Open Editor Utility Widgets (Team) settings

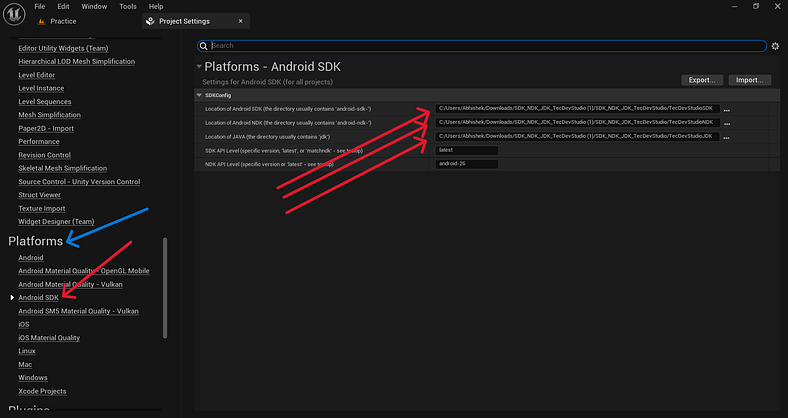(x=63, y=48)
